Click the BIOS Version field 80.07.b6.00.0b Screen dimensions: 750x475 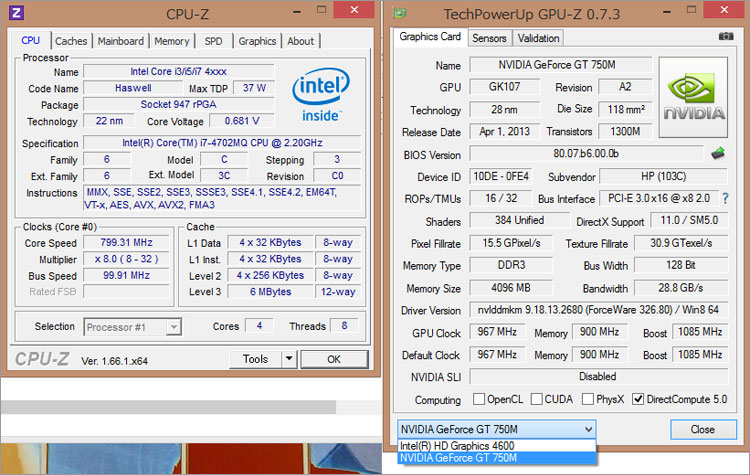click(586, 154)
